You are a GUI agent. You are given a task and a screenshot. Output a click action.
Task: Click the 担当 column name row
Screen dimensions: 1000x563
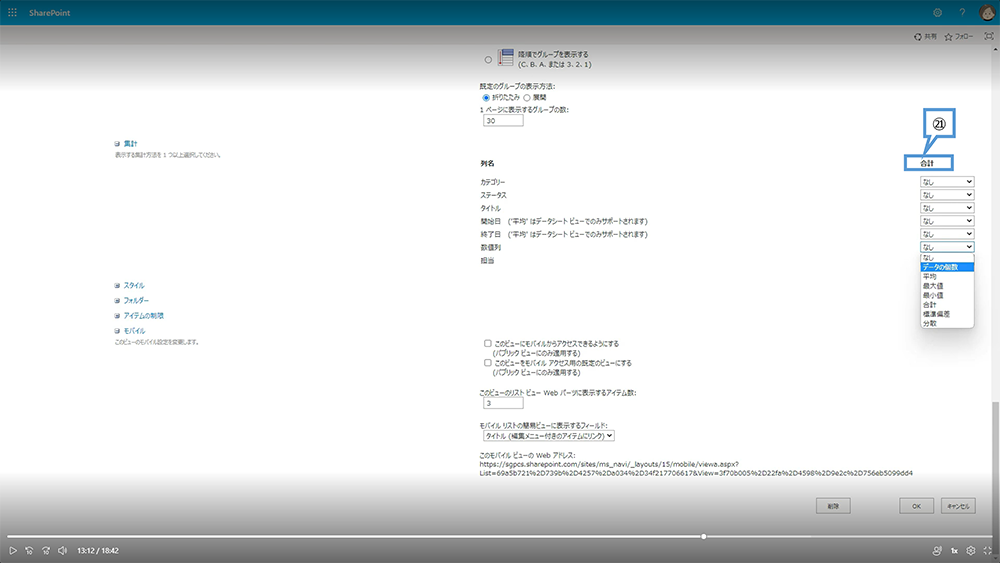(x=487, y=261)
